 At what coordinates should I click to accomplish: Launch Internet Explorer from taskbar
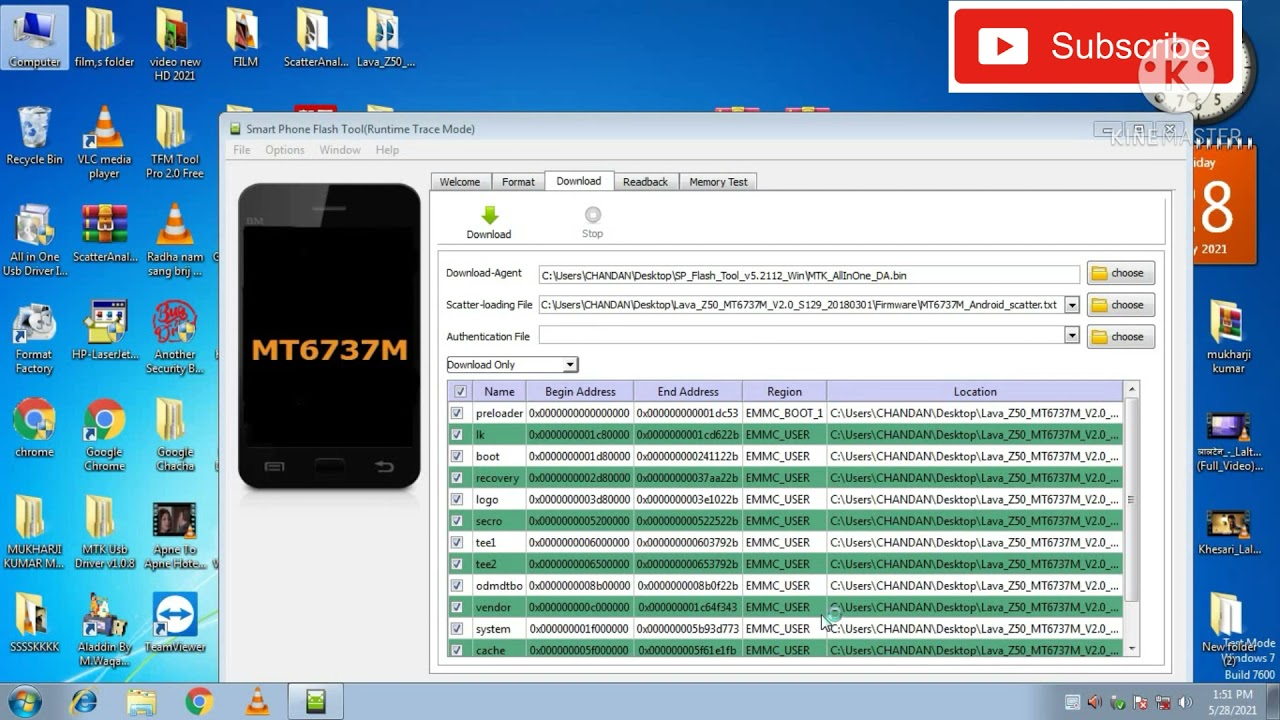[x=84, y=702]
